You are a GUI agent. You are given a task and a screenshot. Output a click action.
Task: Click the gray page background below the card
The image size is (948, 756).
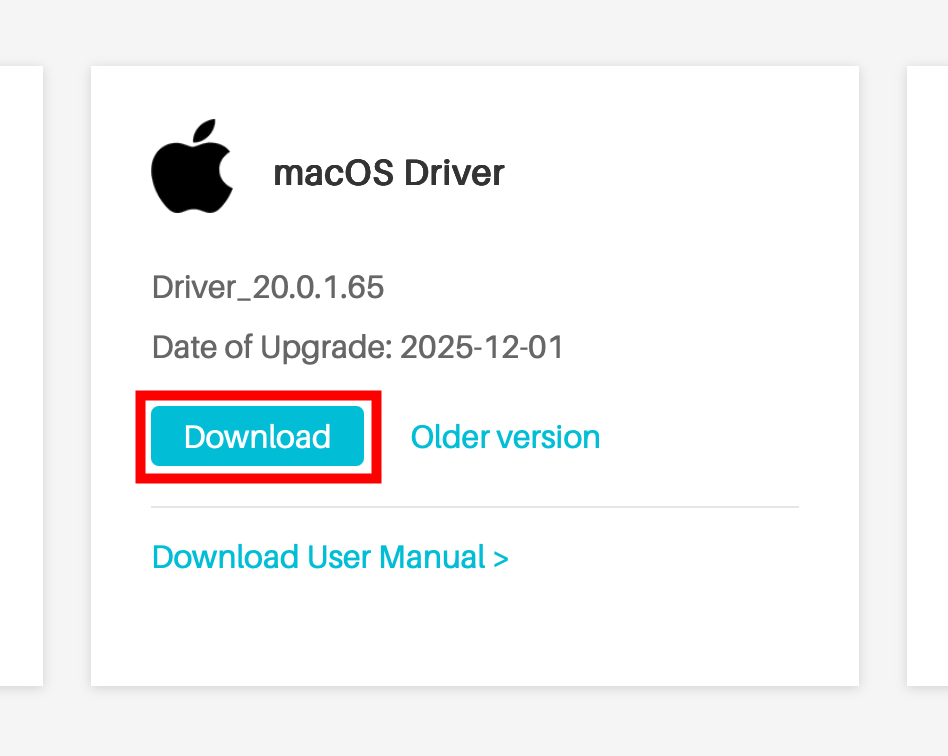pyautogui.click(x=475, y=722)
